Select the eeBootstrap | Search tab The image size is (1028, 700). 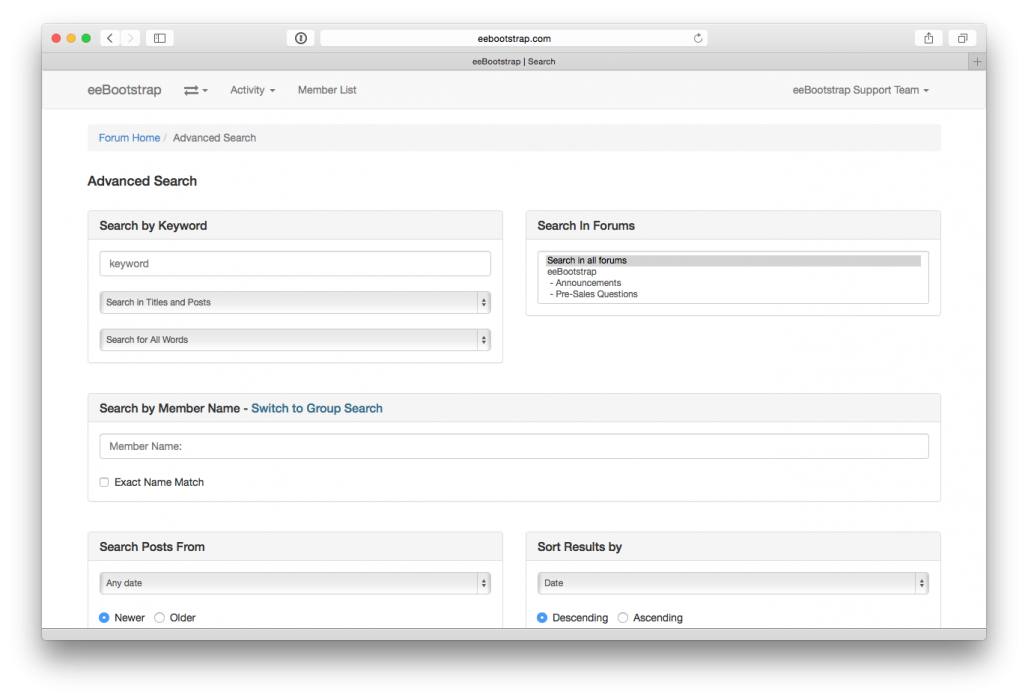pos(513,62)
